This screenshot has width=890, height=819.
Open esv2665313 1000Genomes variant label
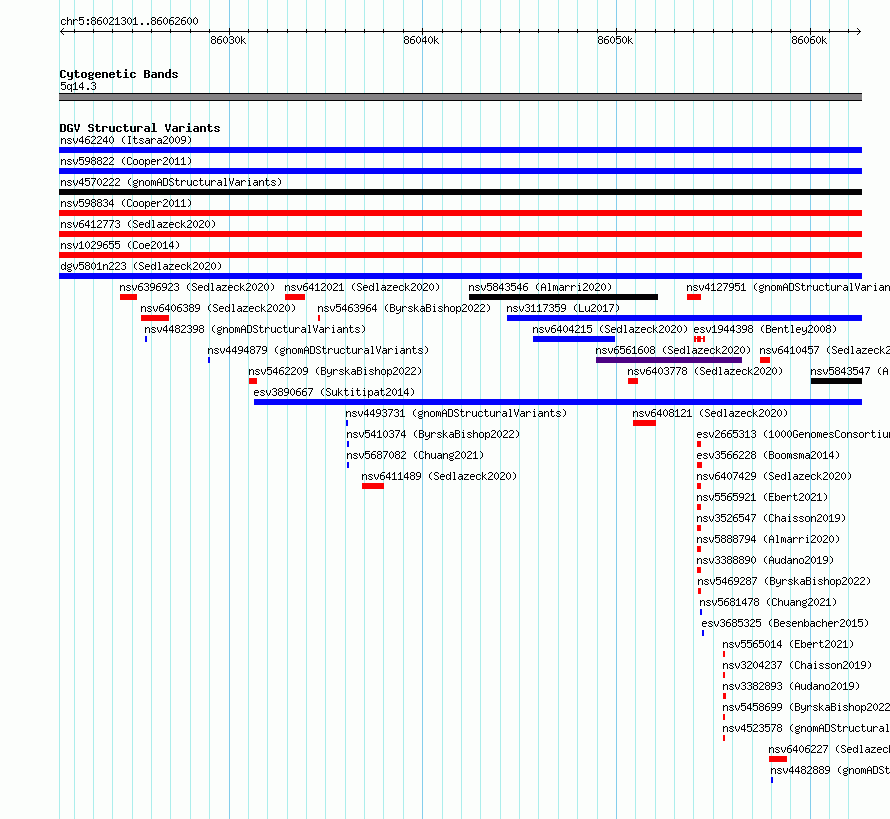[x=793, y=434]
